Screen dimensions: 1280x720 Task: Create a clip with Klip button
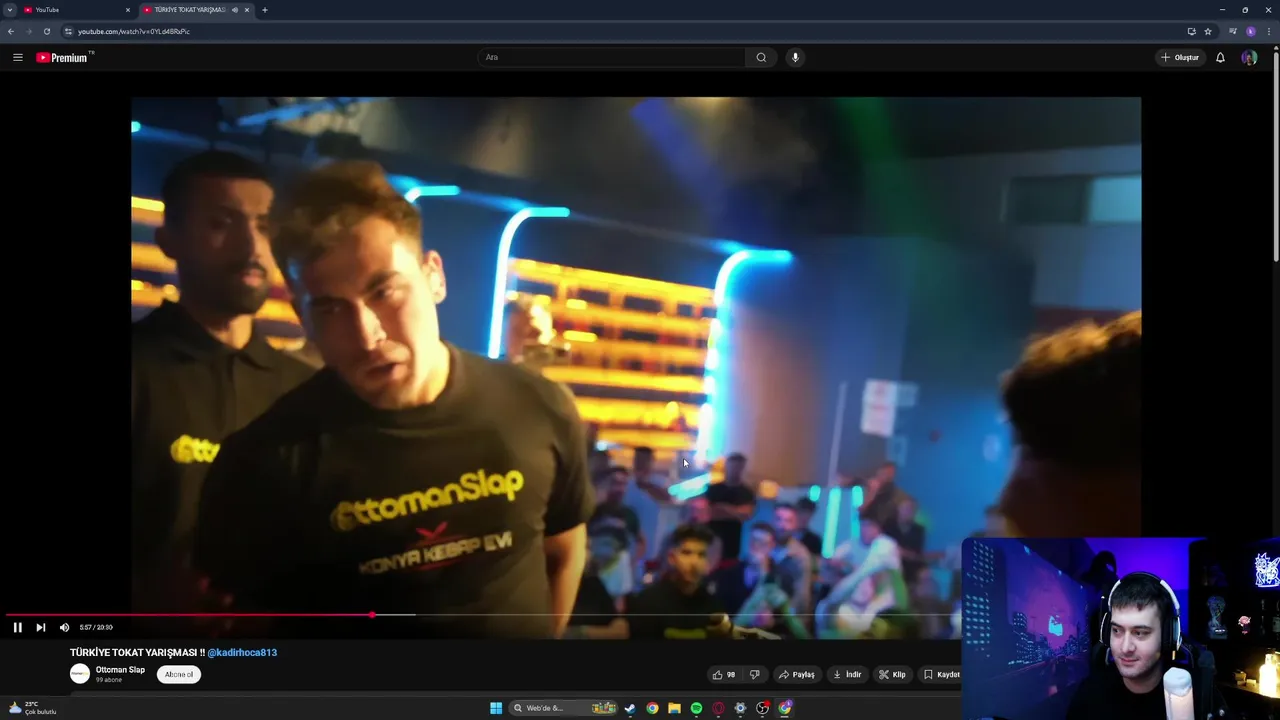pos(892,675)
